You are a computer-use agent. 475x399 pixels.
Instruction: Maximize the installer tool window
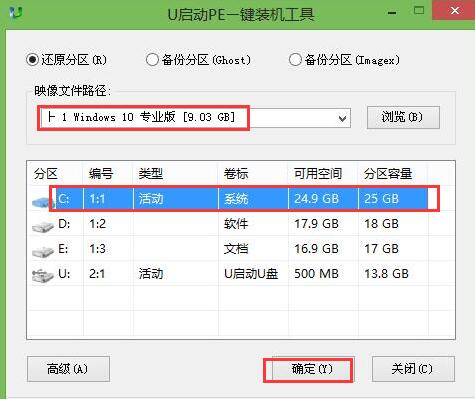419,11
